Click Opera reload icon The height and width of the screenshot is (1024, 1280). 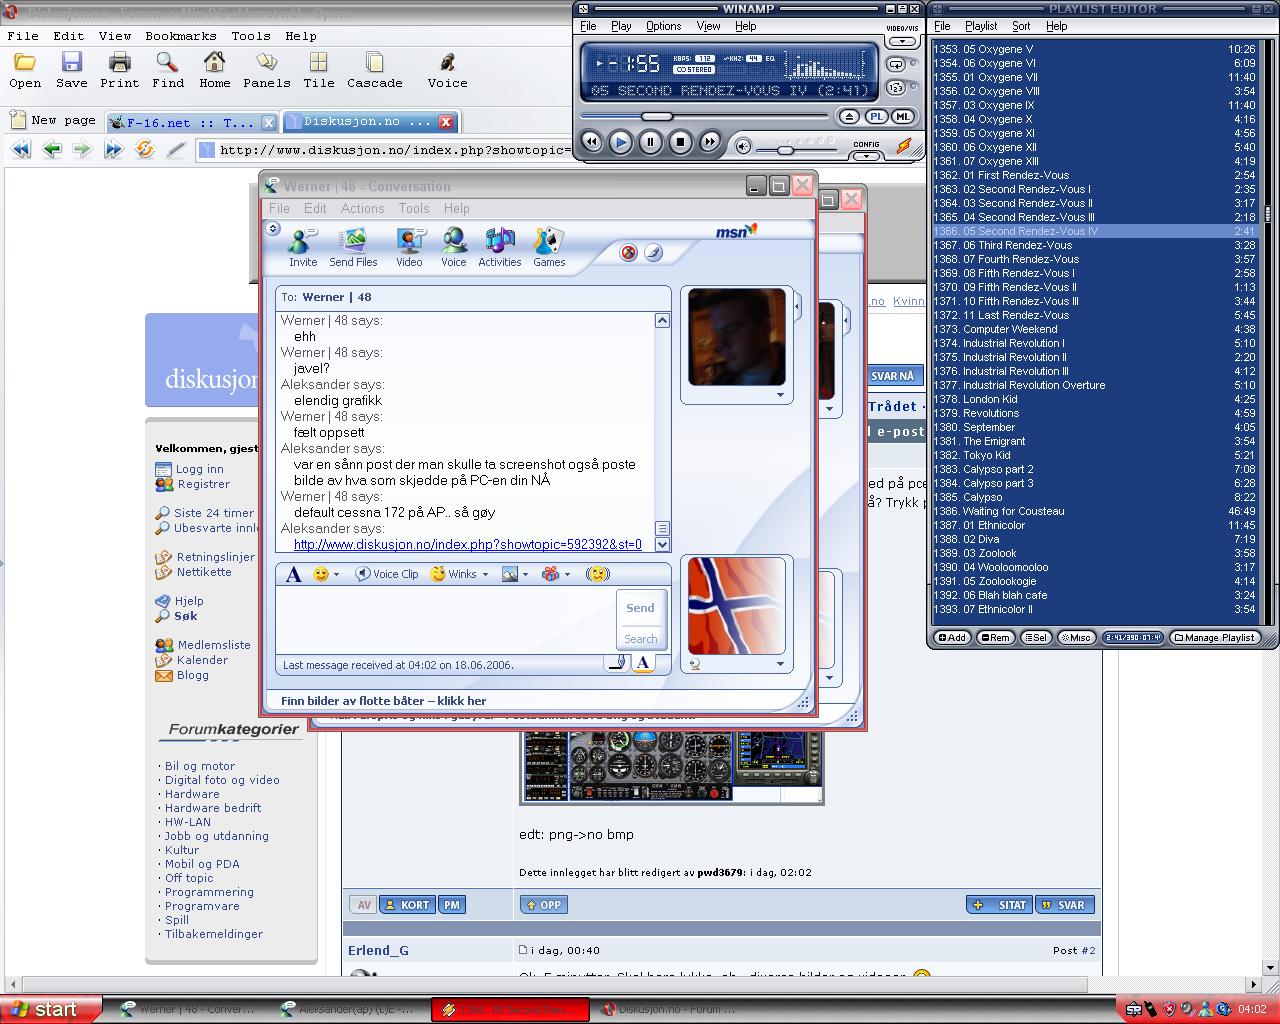(x=145, y=150)
